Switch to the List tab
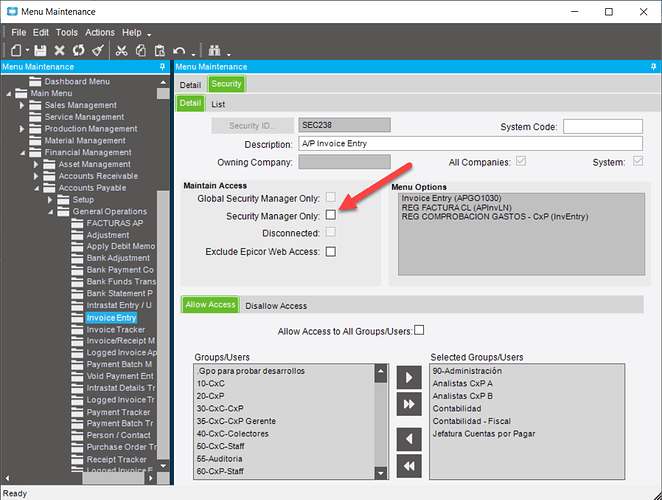662x500 pixels. tap(218, 104)
